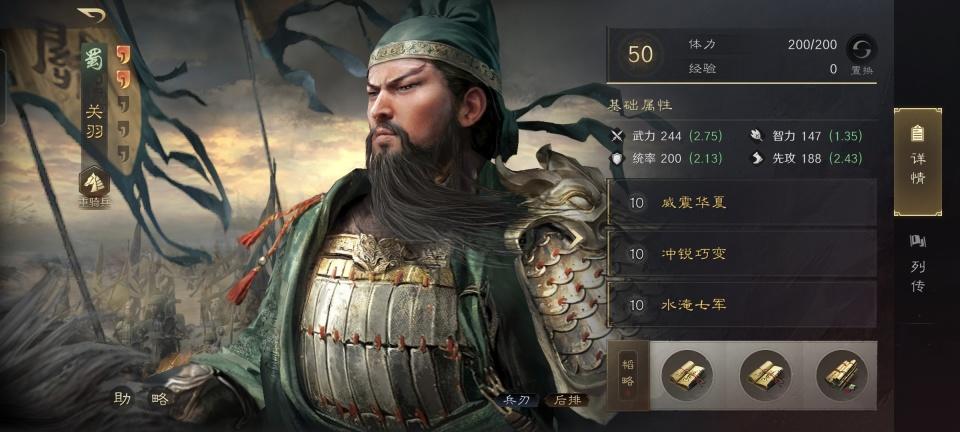Open the second golden scroll slot
Screen dimensions: 960x432
click(x=765, y=375)
